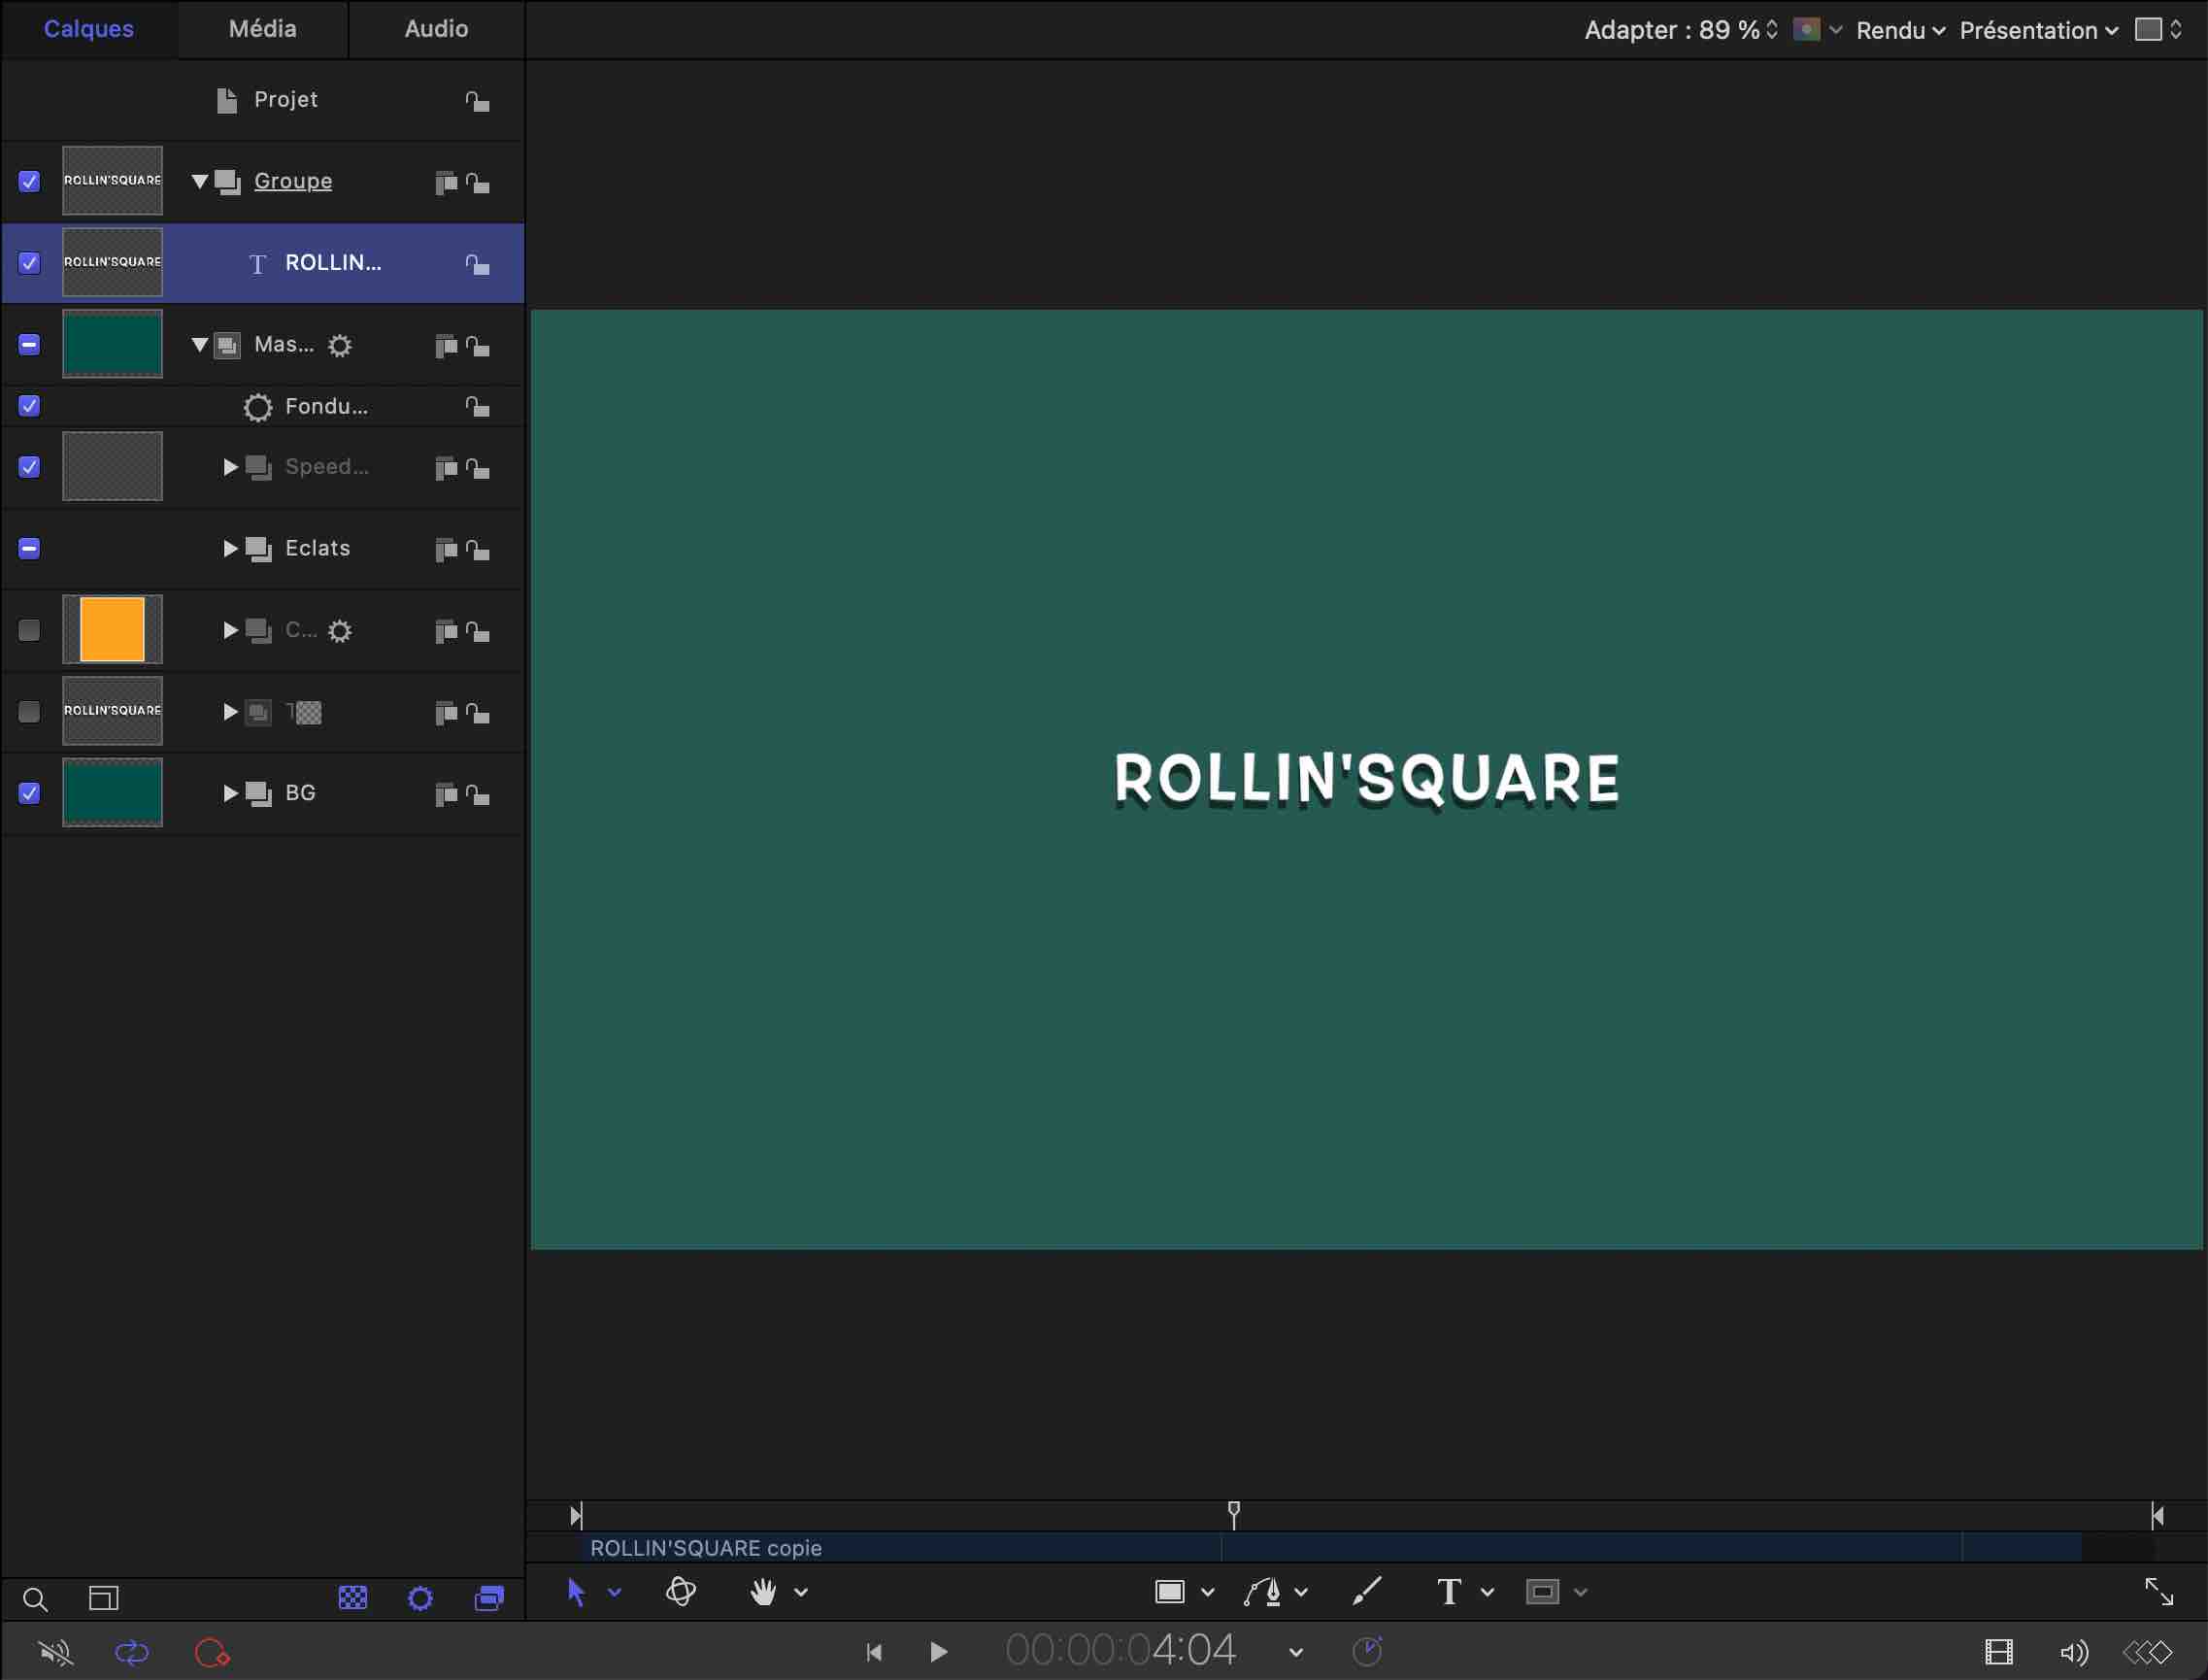Collapse the Groupe disclosure triangle
Viewport: 2208px width, 1680px height.
(x=199, y=182)
